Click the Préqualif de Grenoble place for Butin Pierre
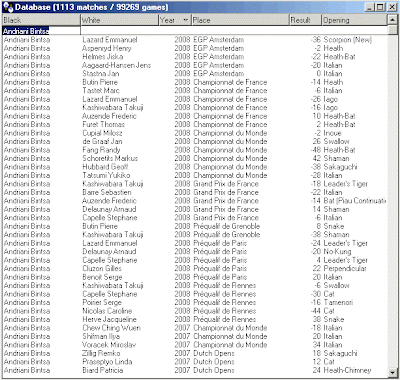The width and height of the screenshot is (400, 380). [x=227, y=226]
